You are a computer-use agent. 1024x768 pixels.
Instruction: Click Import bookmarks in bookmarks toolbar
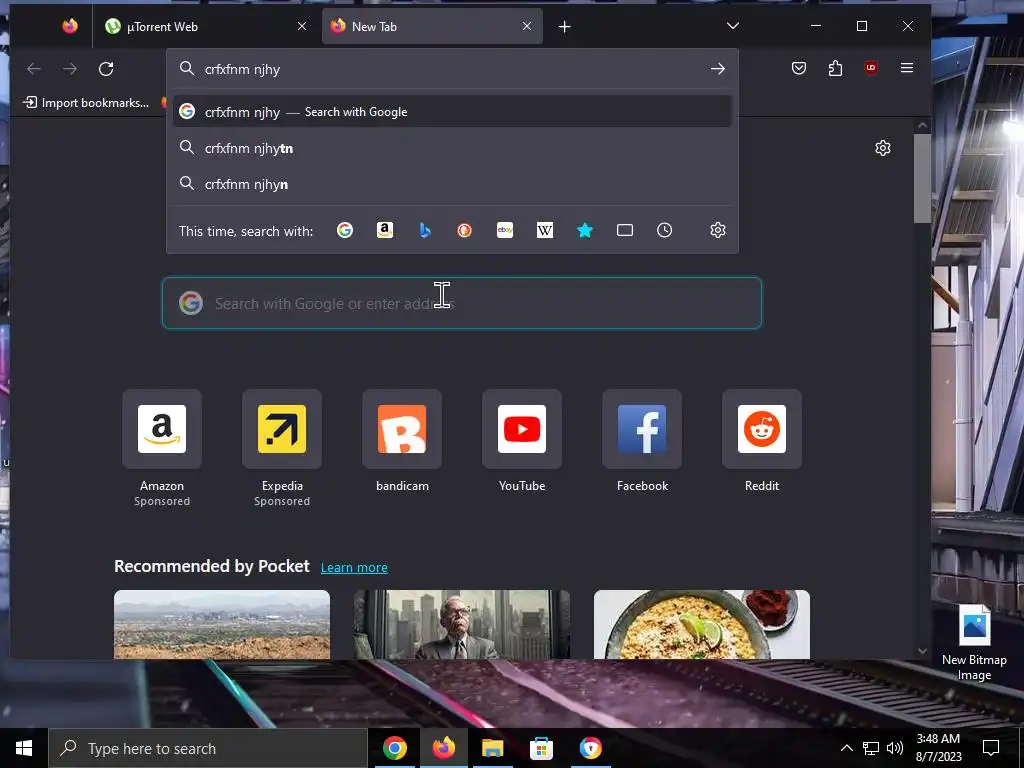86,103
